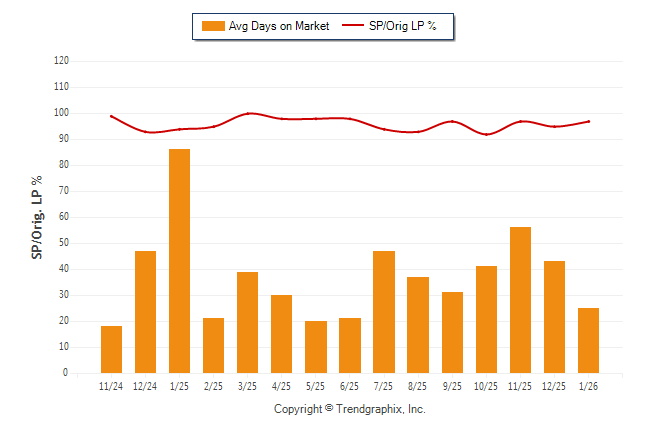Select the 8/25 bar
Image resolution: width=646 pixels, height=434 pixels.
[418, 325]
